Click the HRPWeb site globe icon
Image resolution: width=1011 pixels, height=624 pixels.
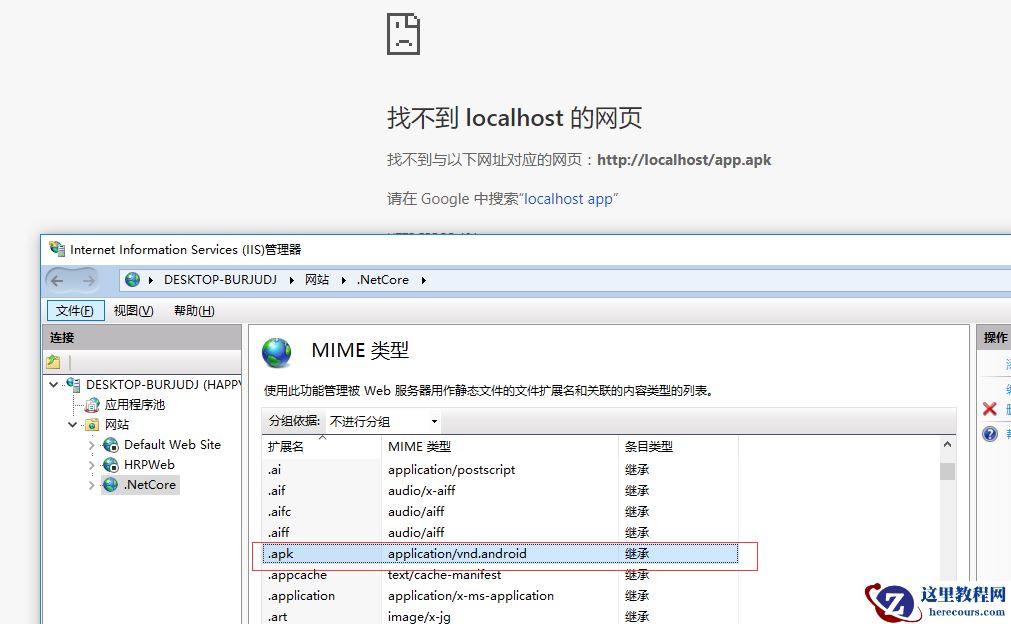tap(111, 465)
